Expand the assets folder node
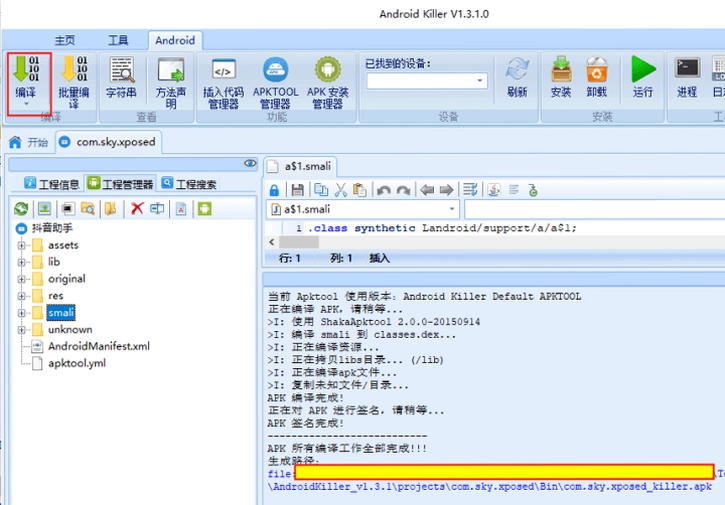Screen dimensions: 725x505 pyautogui.click(x=21, y=245)
